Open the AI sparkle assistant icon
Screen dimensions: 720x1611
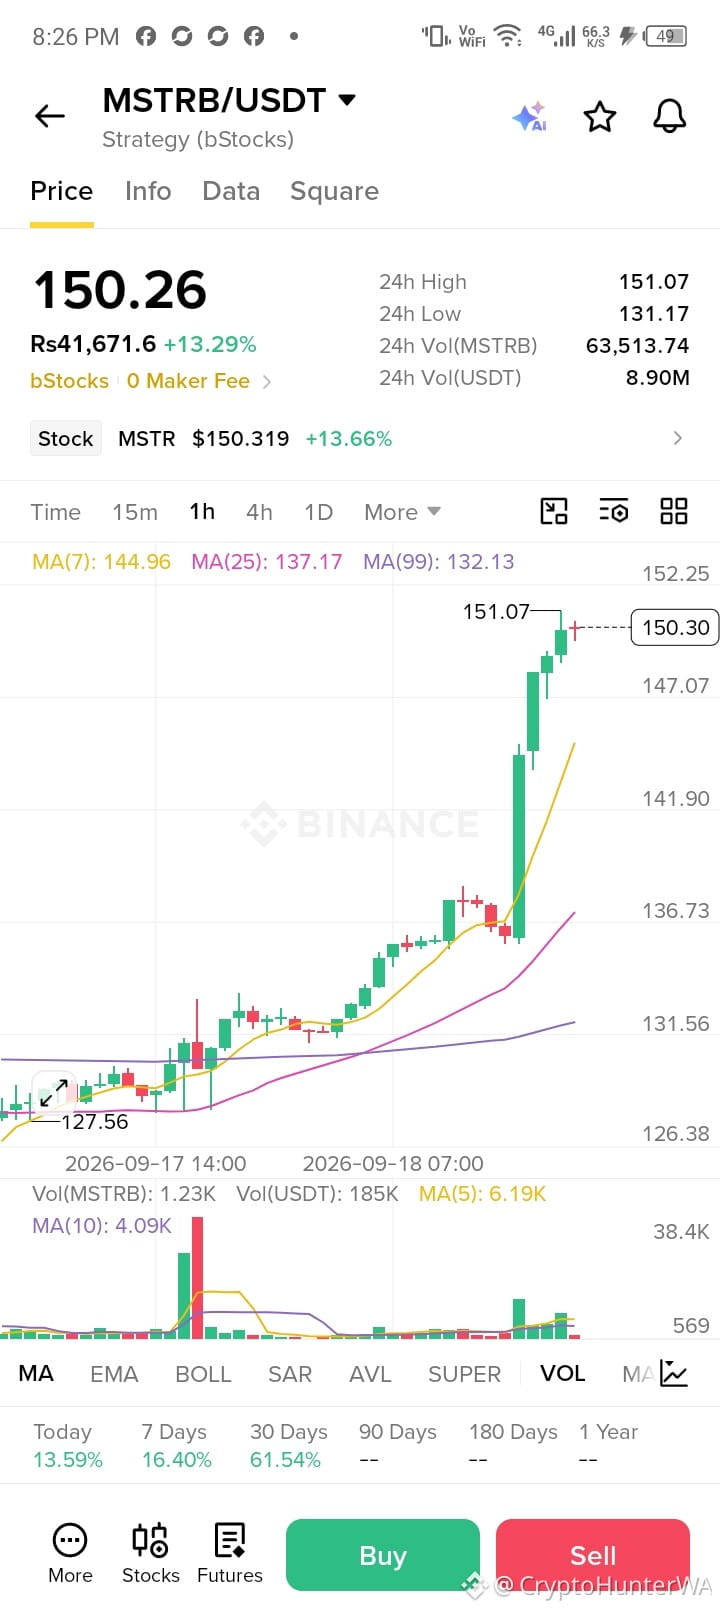tap(529, 116)
